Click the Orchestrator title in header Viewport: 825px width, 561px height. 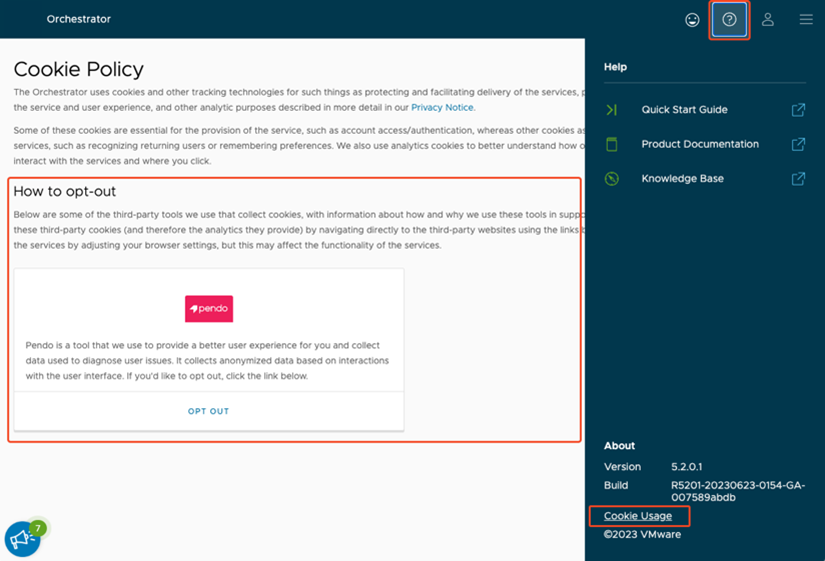coord(79,19)
